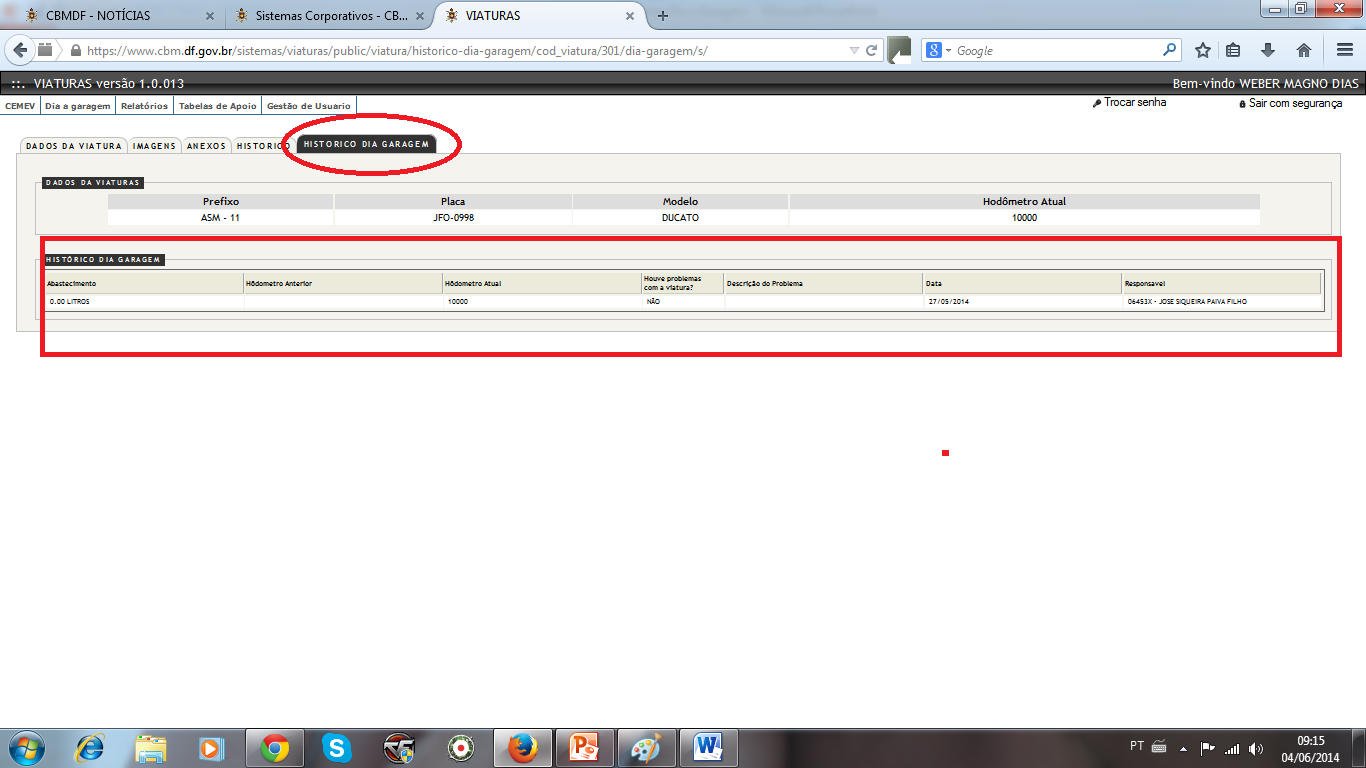Open the downloads arrow in Firefox toolbar
The height and width of the screenshot is (768, 1366).
pos(1268,50)
